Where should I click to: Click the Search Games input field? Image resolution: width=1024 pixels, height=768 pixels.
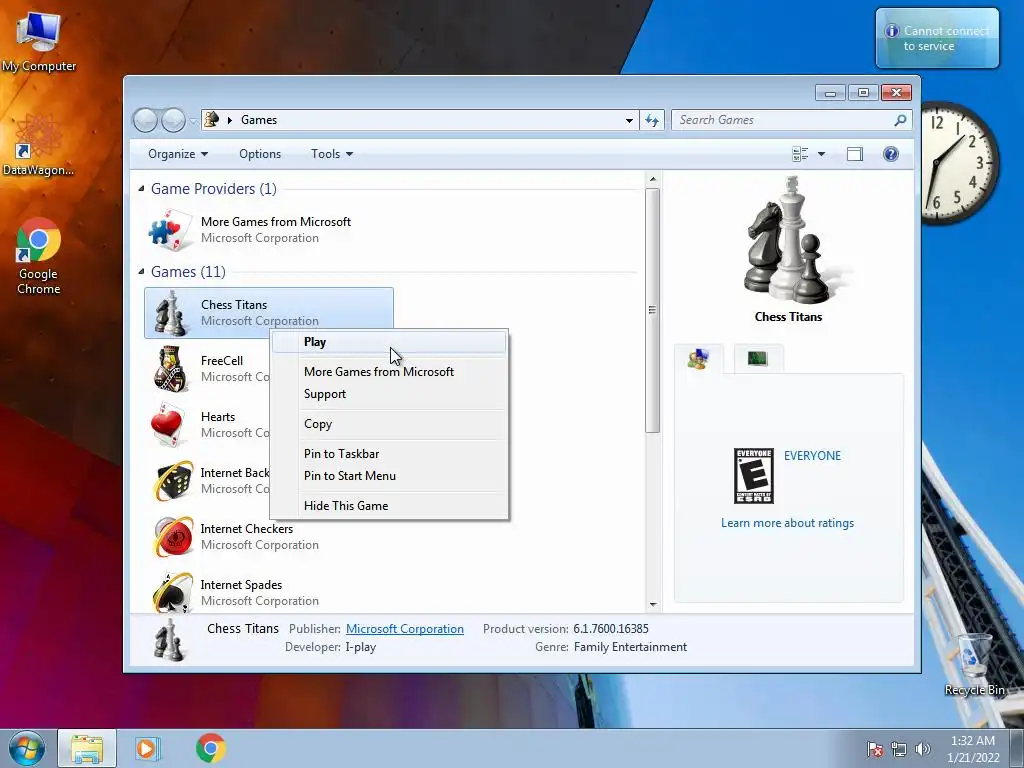click(x=784, y=120)
